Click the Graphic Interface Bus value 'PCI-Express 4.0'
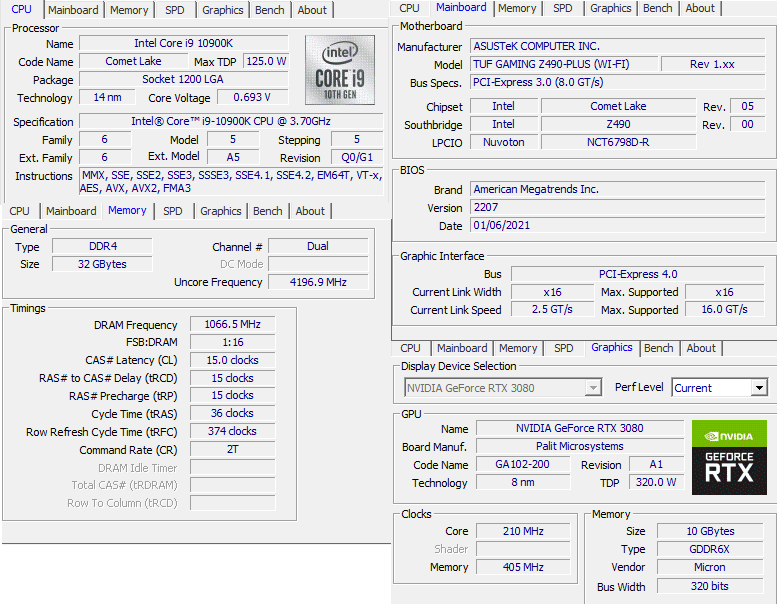The height and width of the screenshot is (604, 777). (638, 274)
